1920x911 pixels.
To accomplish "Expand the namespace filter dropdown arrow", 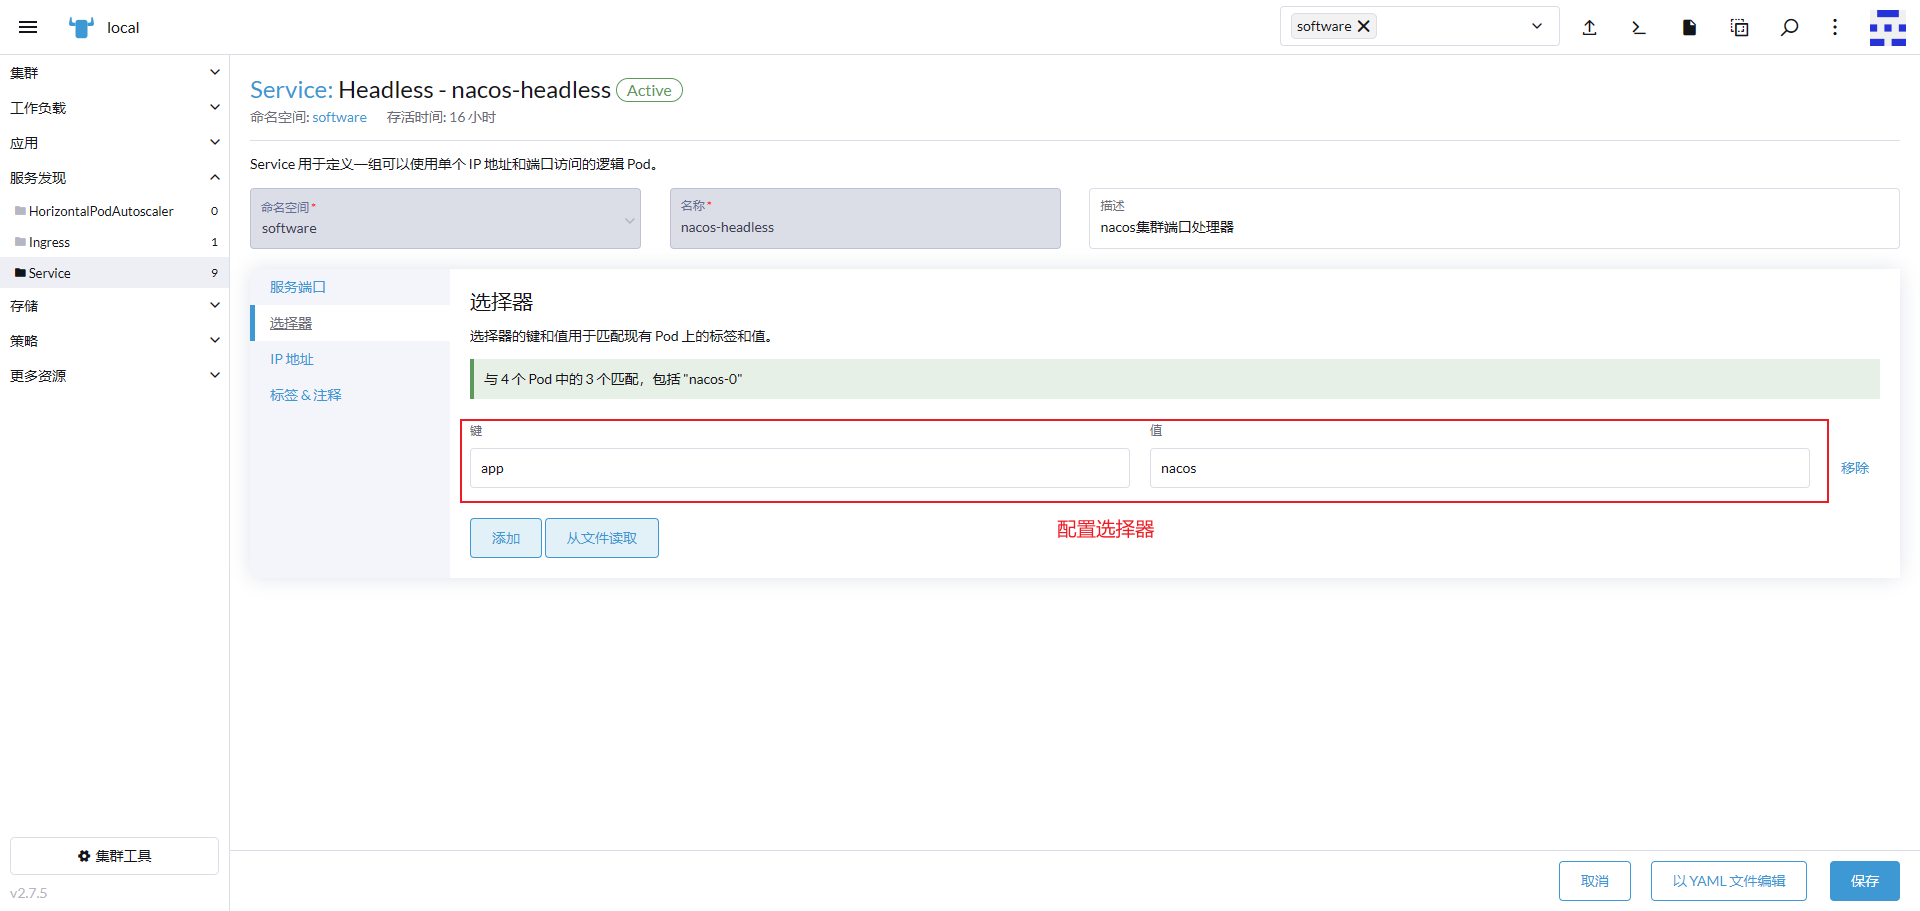I will coord(1537,26).
